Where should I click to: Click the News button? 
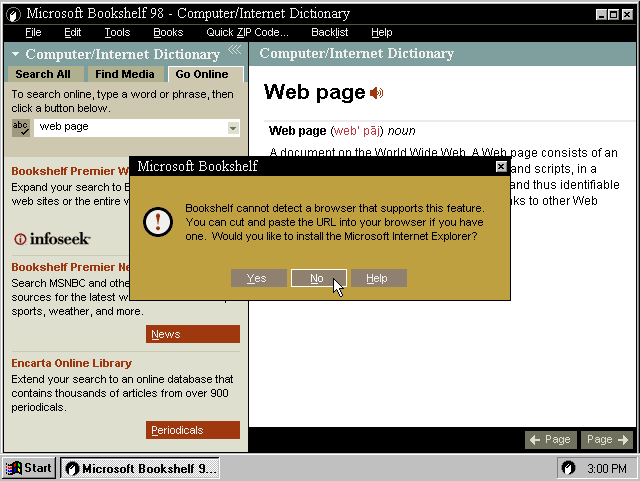[x=193, y=334]
